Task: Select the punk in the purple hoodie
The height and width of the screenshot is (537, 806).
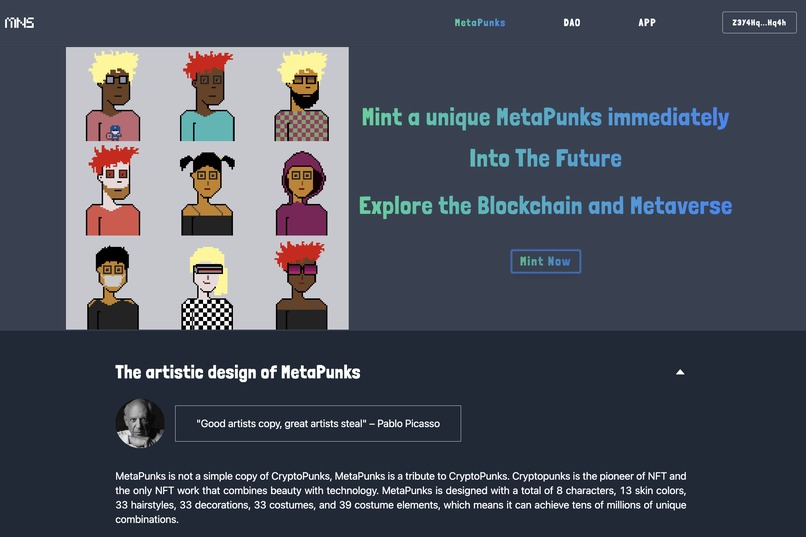Action: [x=302, y=193]
